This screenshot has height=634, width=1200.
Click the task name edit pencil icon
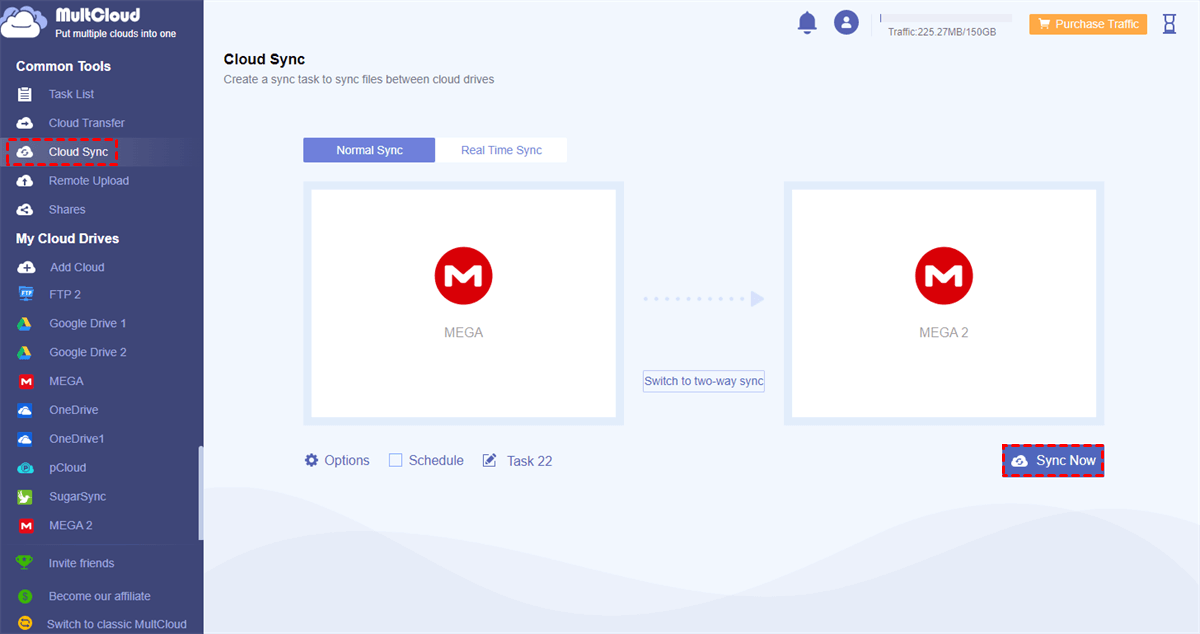coord(490,460)
